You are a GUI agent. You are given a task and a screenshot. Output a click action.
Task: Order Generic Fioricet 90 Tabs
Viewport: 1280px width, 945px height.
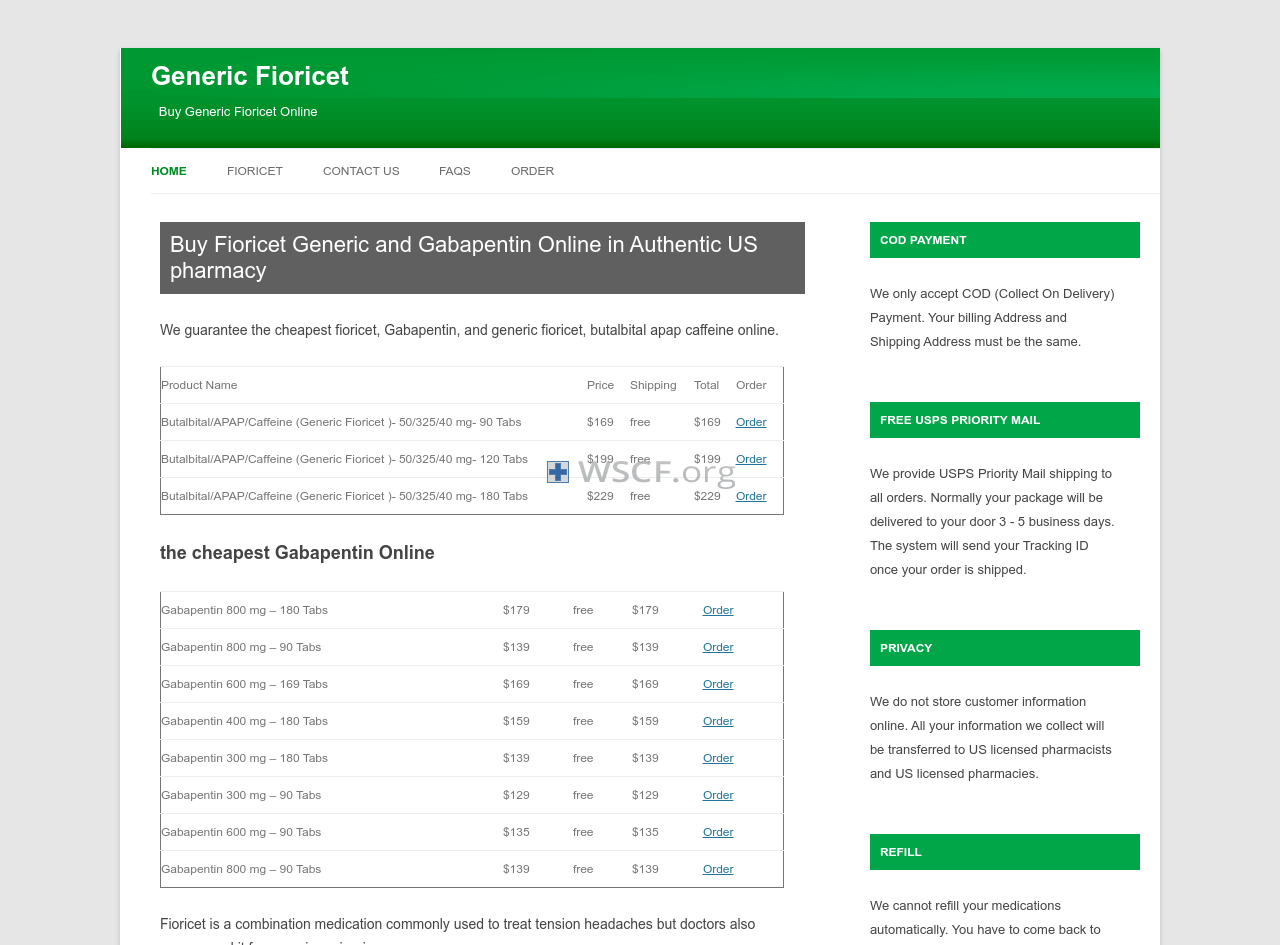(x=751, y=422)
